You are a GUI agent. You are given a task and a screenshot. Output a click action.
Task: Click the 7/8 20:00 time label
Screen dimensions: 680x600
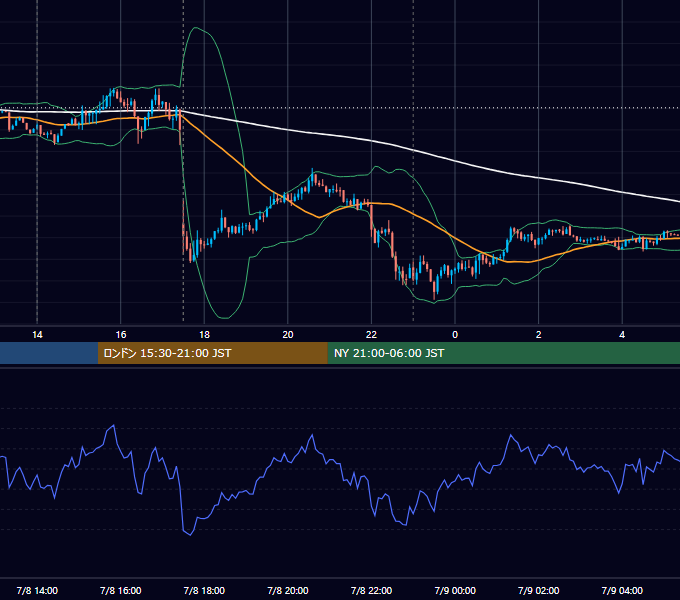pyautogui.click(x=288, y=590)
